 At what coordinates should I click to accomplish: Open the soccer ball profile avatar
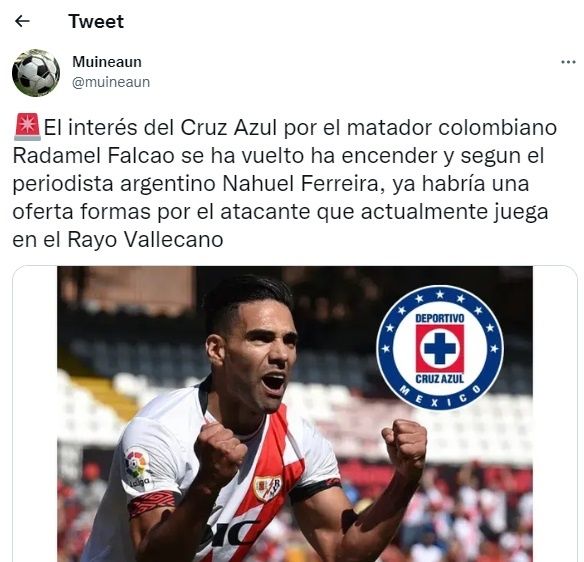click(36, 73)
